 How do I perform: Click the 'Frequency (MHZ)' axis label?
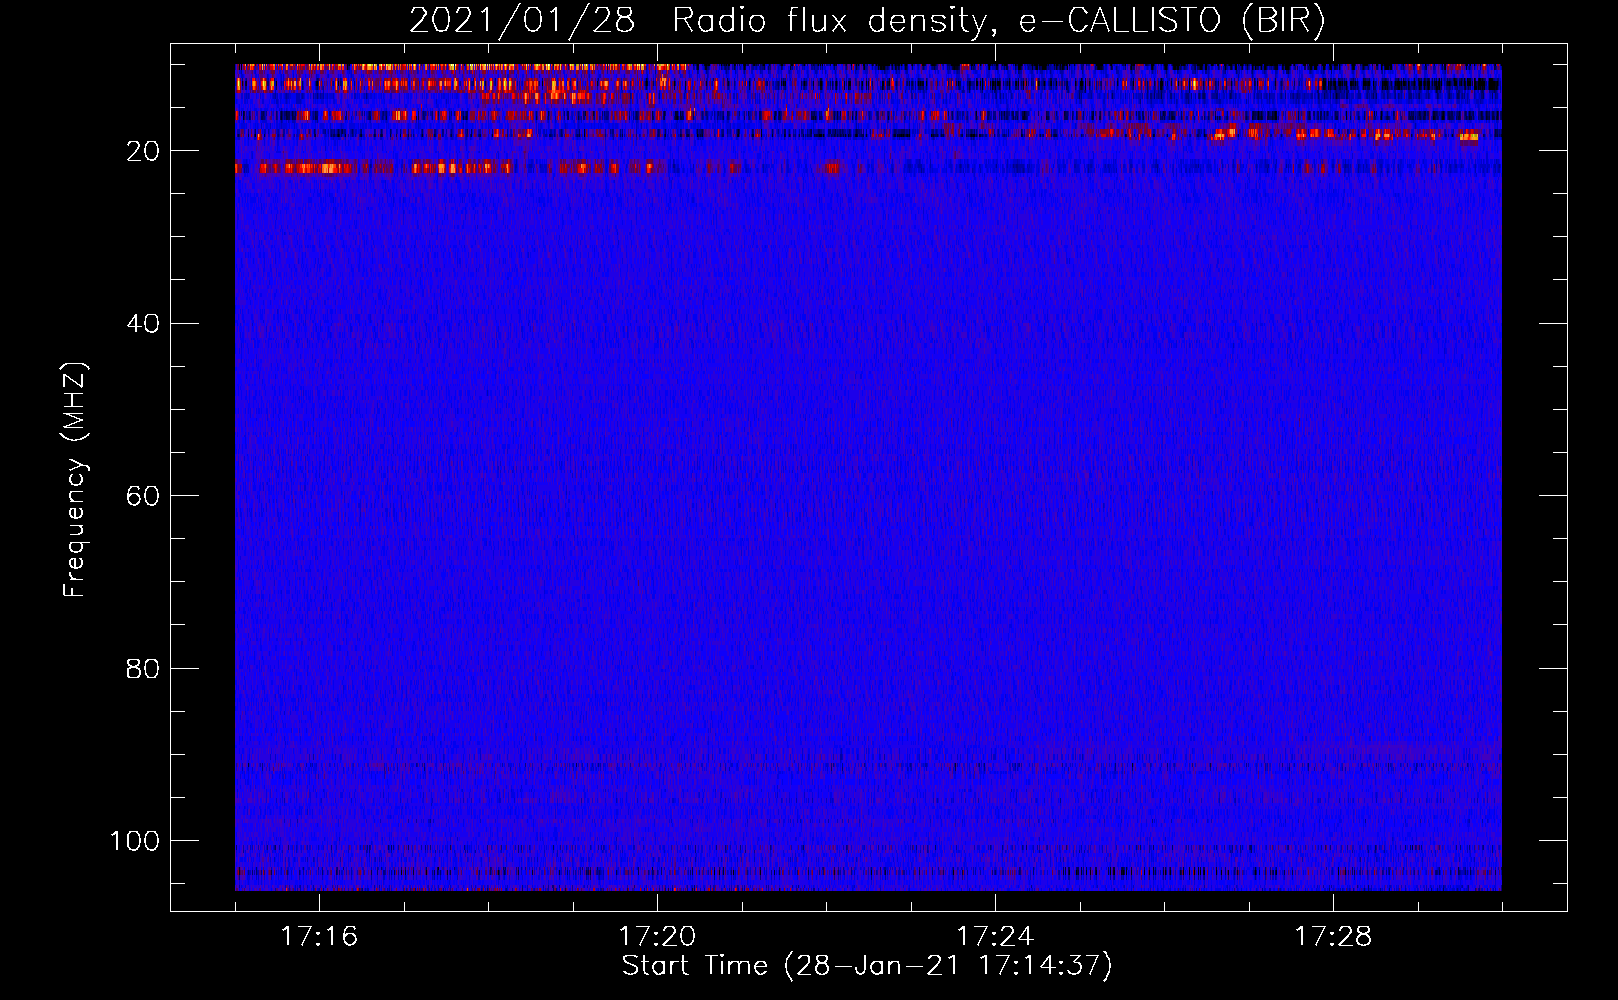click(x=75, y=479)
